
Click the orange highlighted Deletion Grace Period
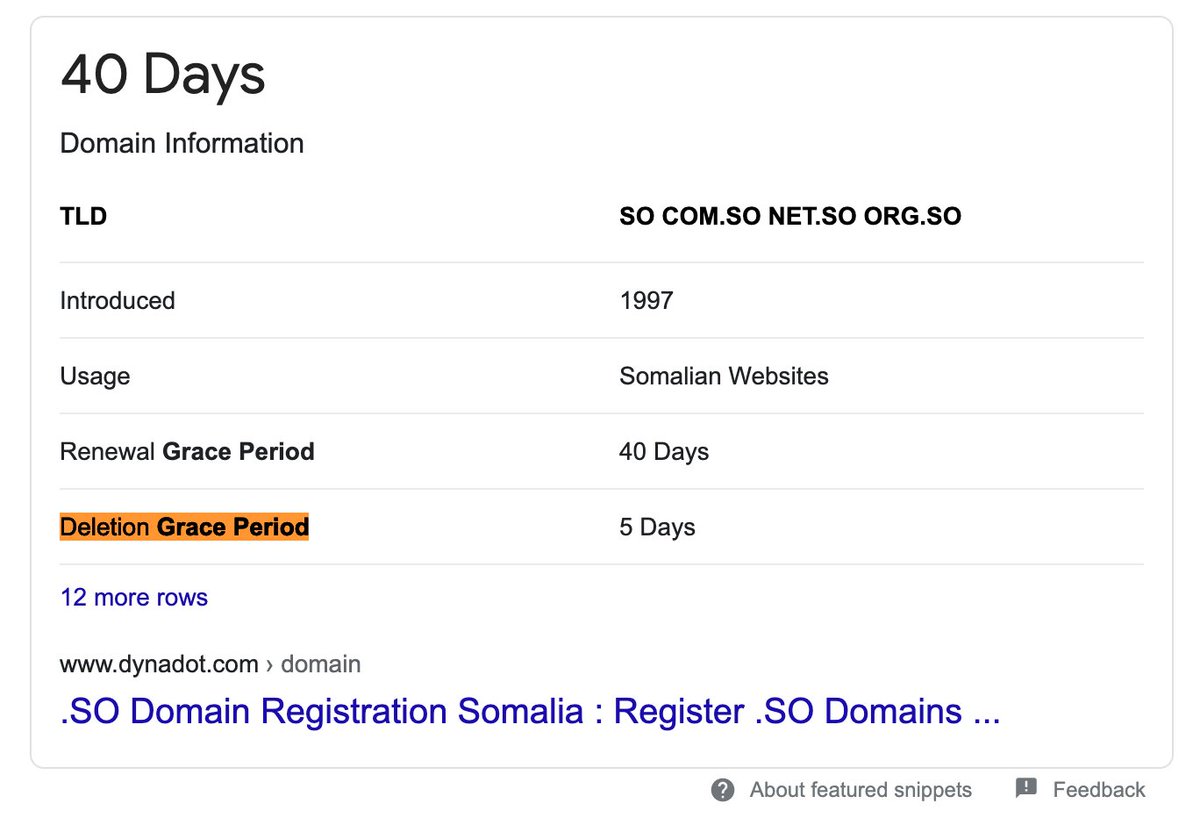[x=185, y=527]
